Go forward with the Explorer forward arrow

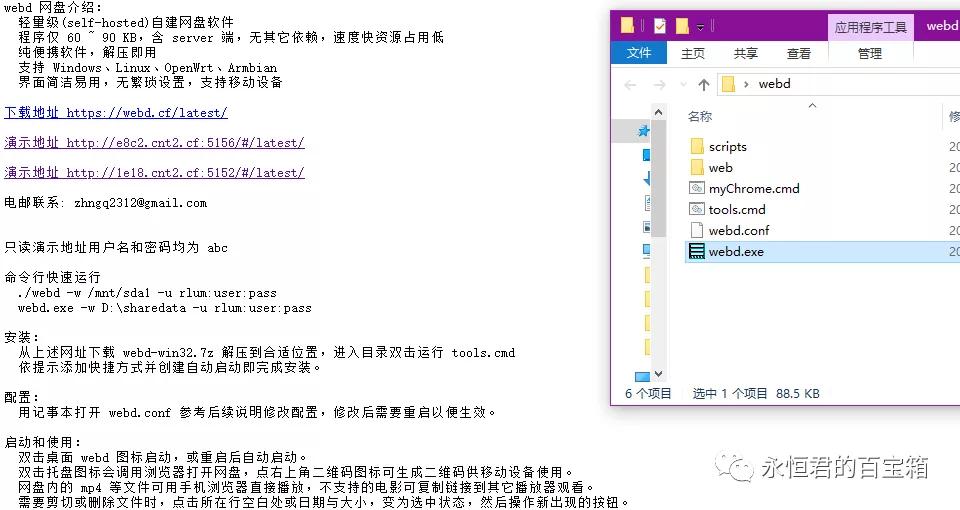(x=659, y=84)
